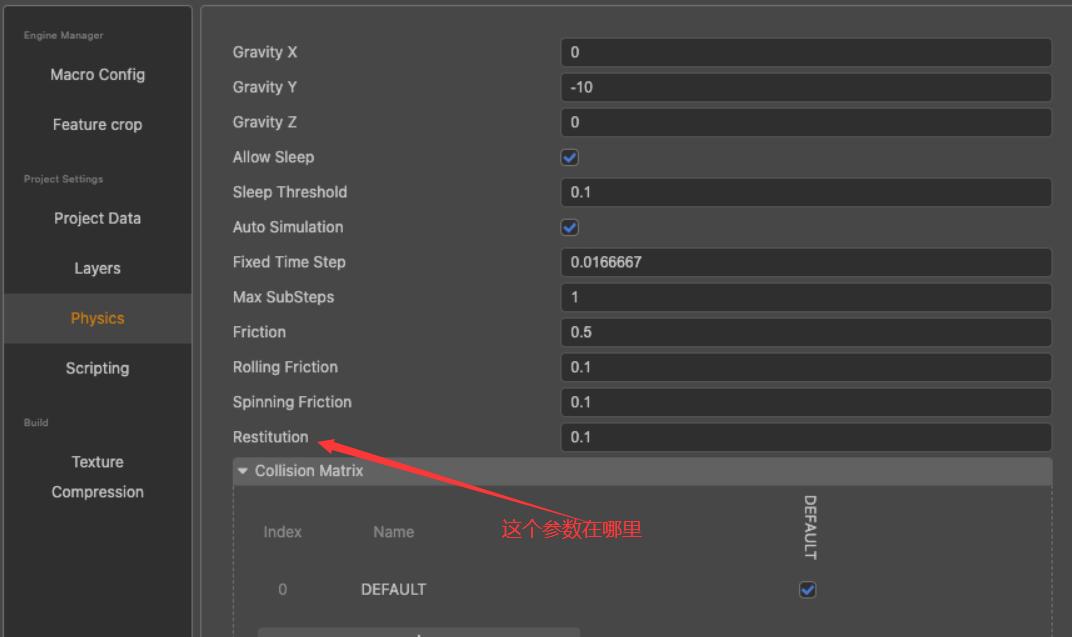Select the Restitution value field
The width and height of the screenshot is (1072, 637).
coord(806,437)
